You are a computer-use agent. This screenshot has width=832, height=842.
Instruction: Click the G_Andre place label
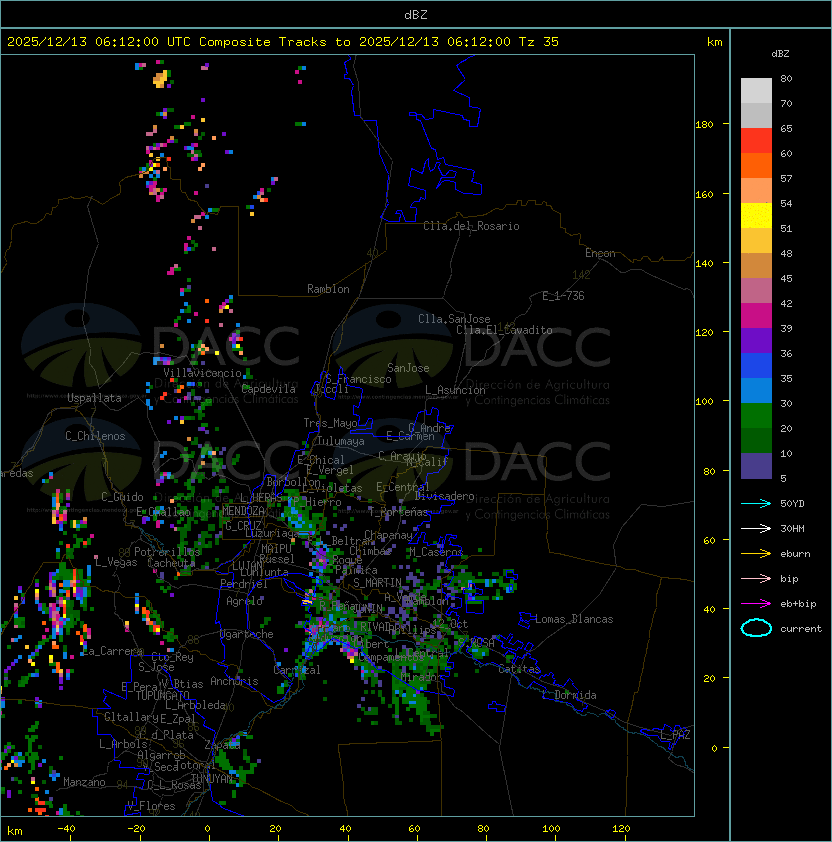coord(429,428)
